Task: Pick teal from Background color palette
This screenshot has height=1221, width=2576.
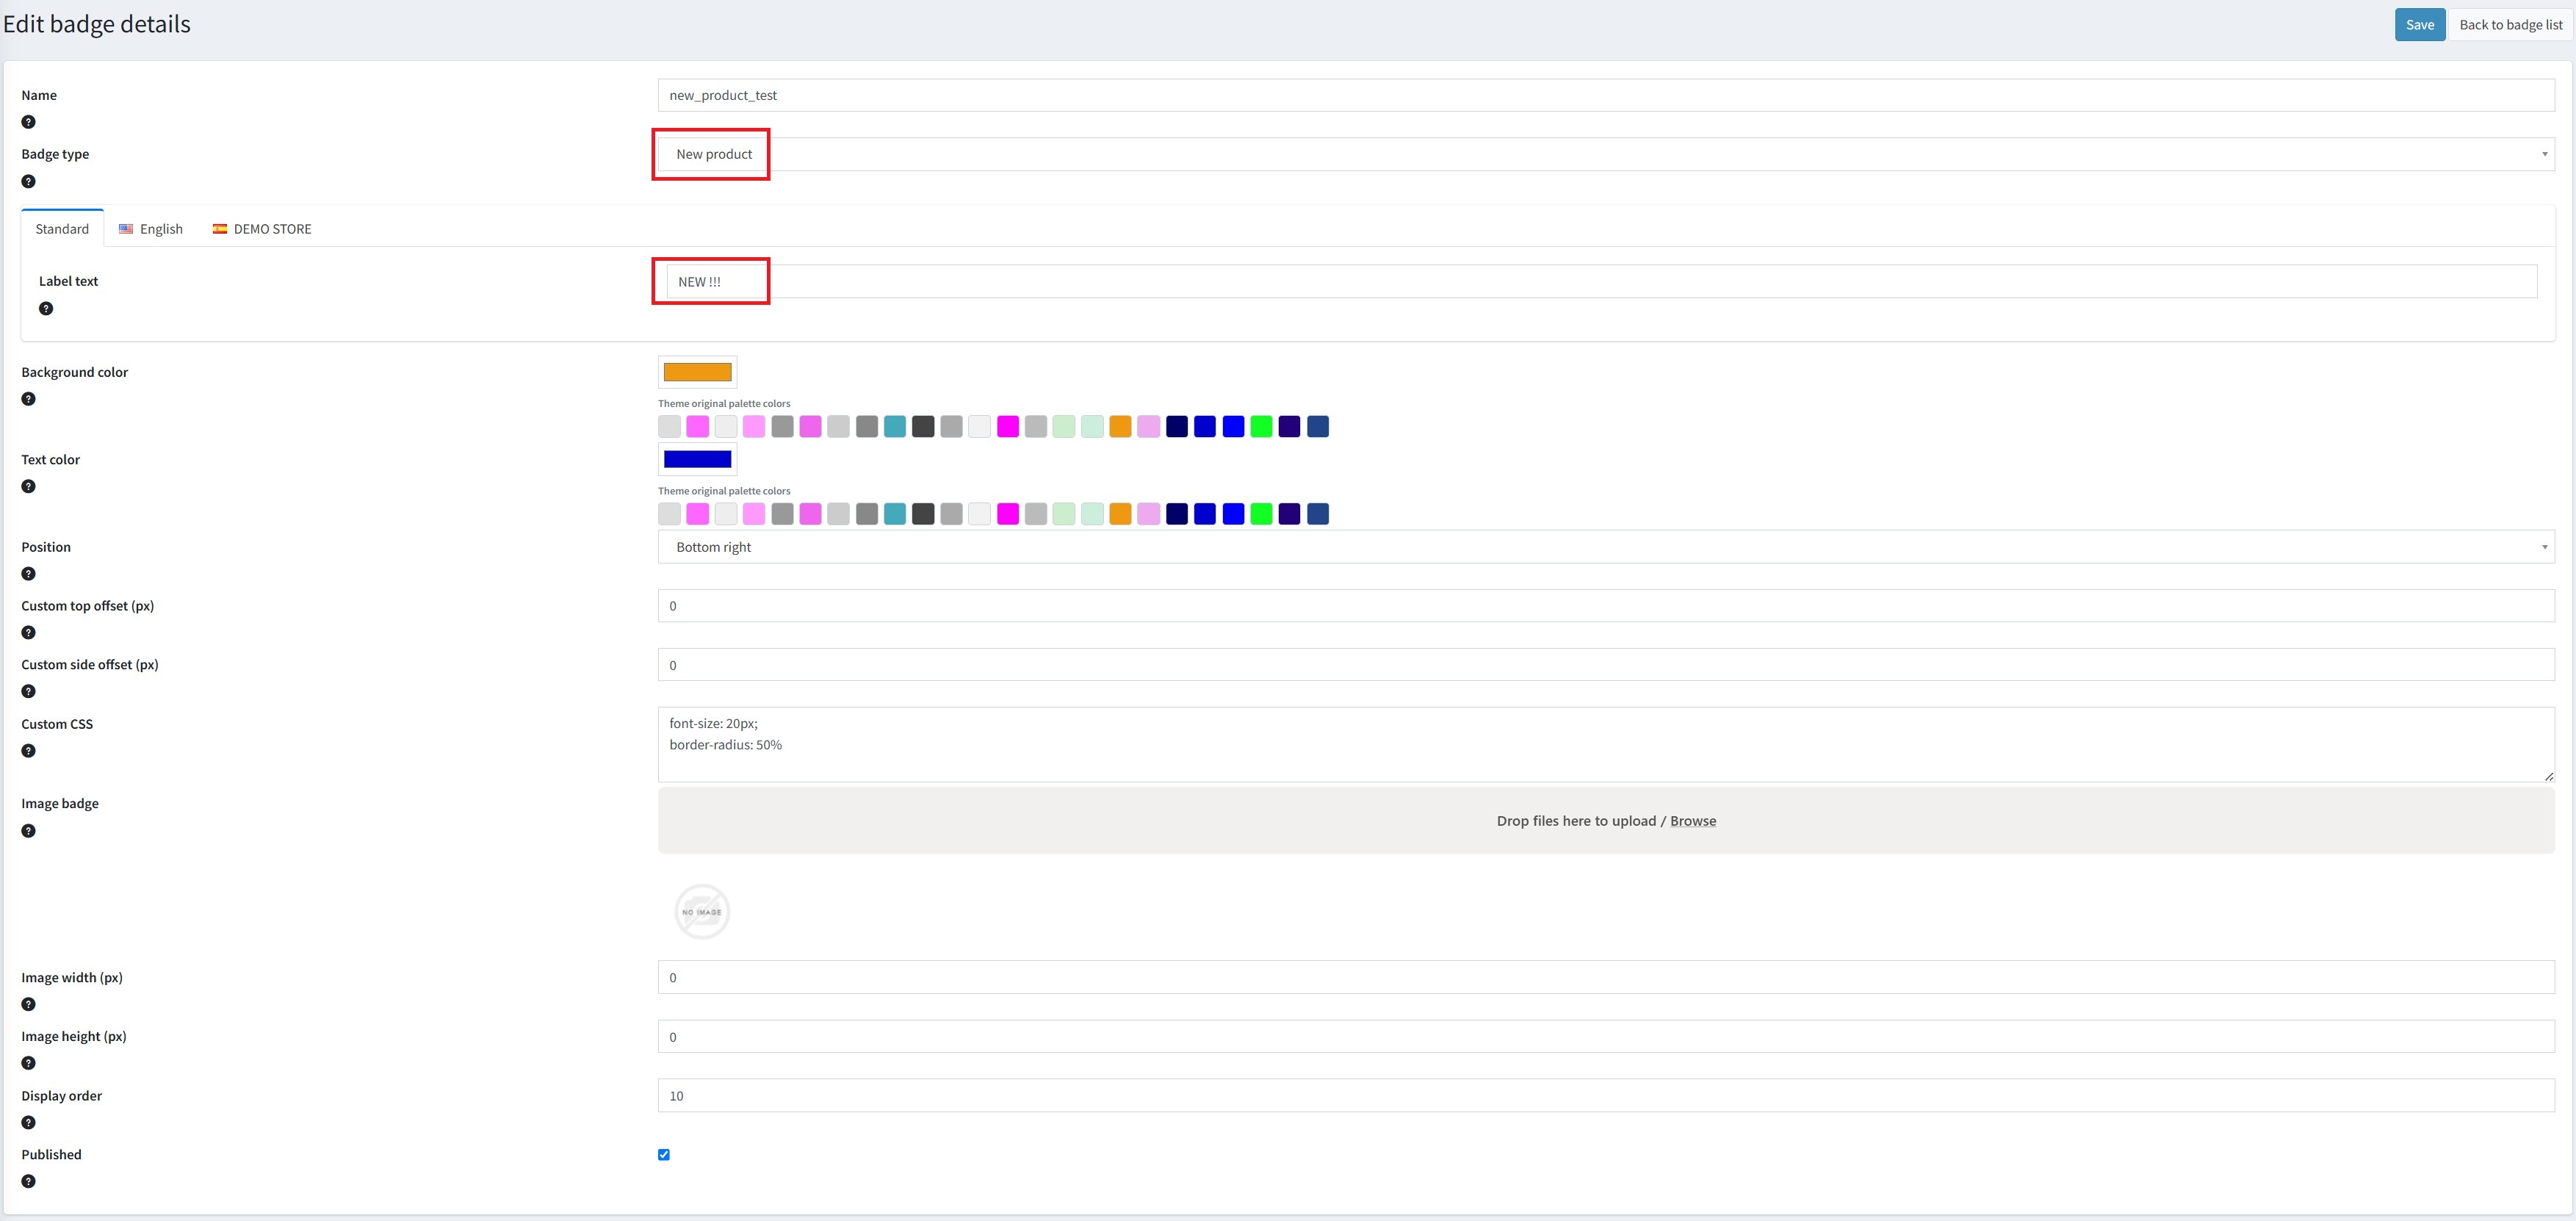Action: 895,427
